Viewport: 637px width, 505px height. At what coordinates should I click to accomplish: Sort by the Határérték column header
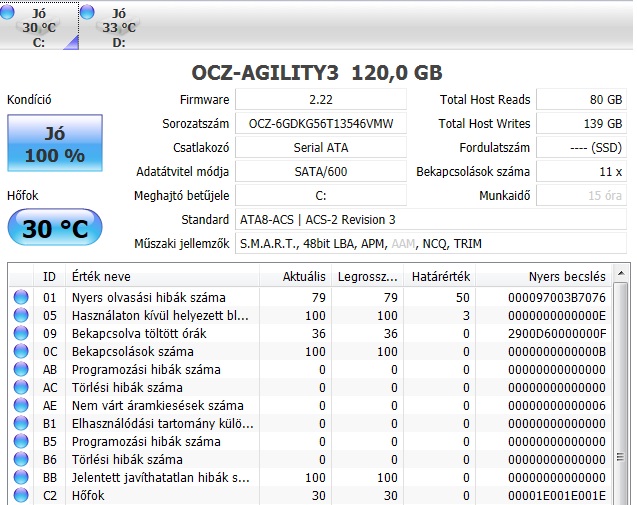coord(440,277)
